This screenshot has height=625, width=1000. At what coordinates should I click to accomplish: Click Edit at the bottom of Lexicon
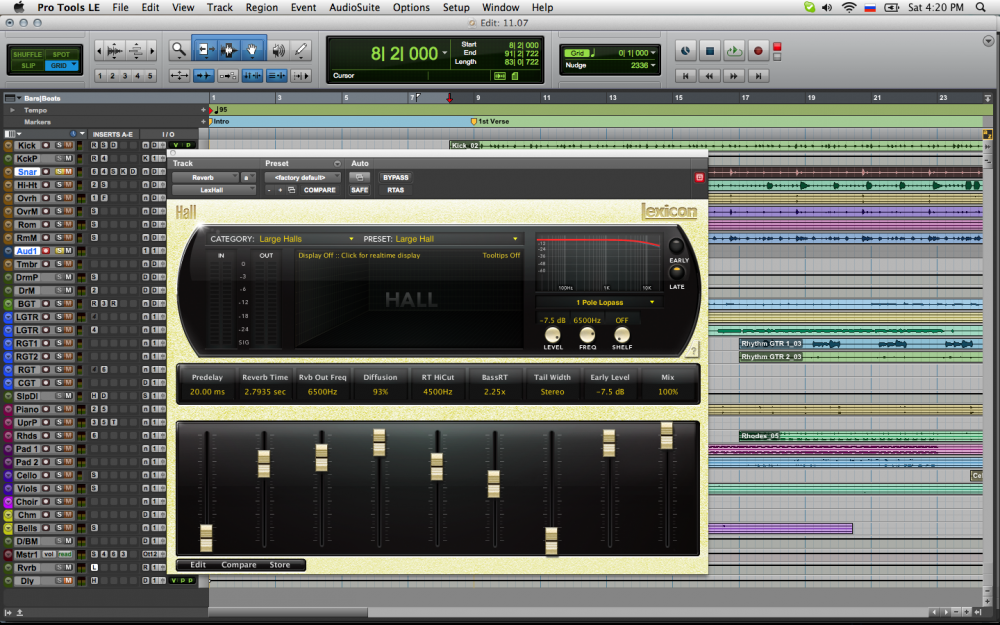(x=198, y=565)
